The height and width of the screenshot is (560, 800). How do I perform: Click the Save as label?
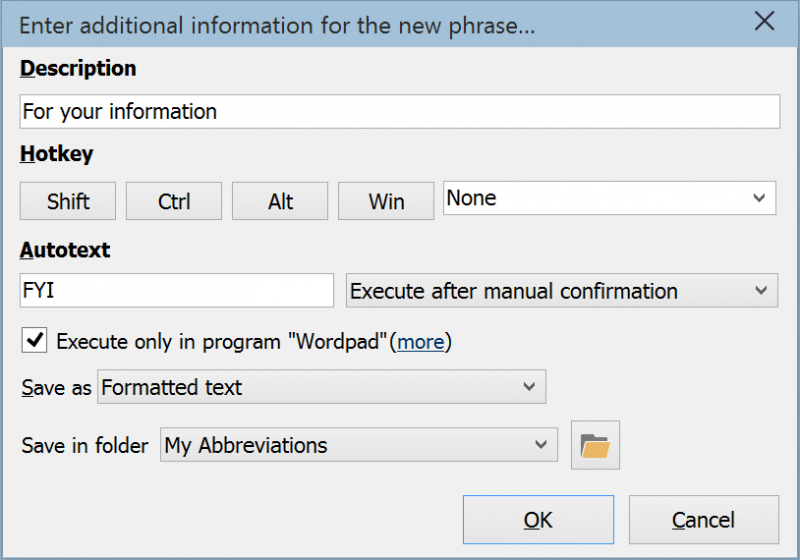[56, 388]
